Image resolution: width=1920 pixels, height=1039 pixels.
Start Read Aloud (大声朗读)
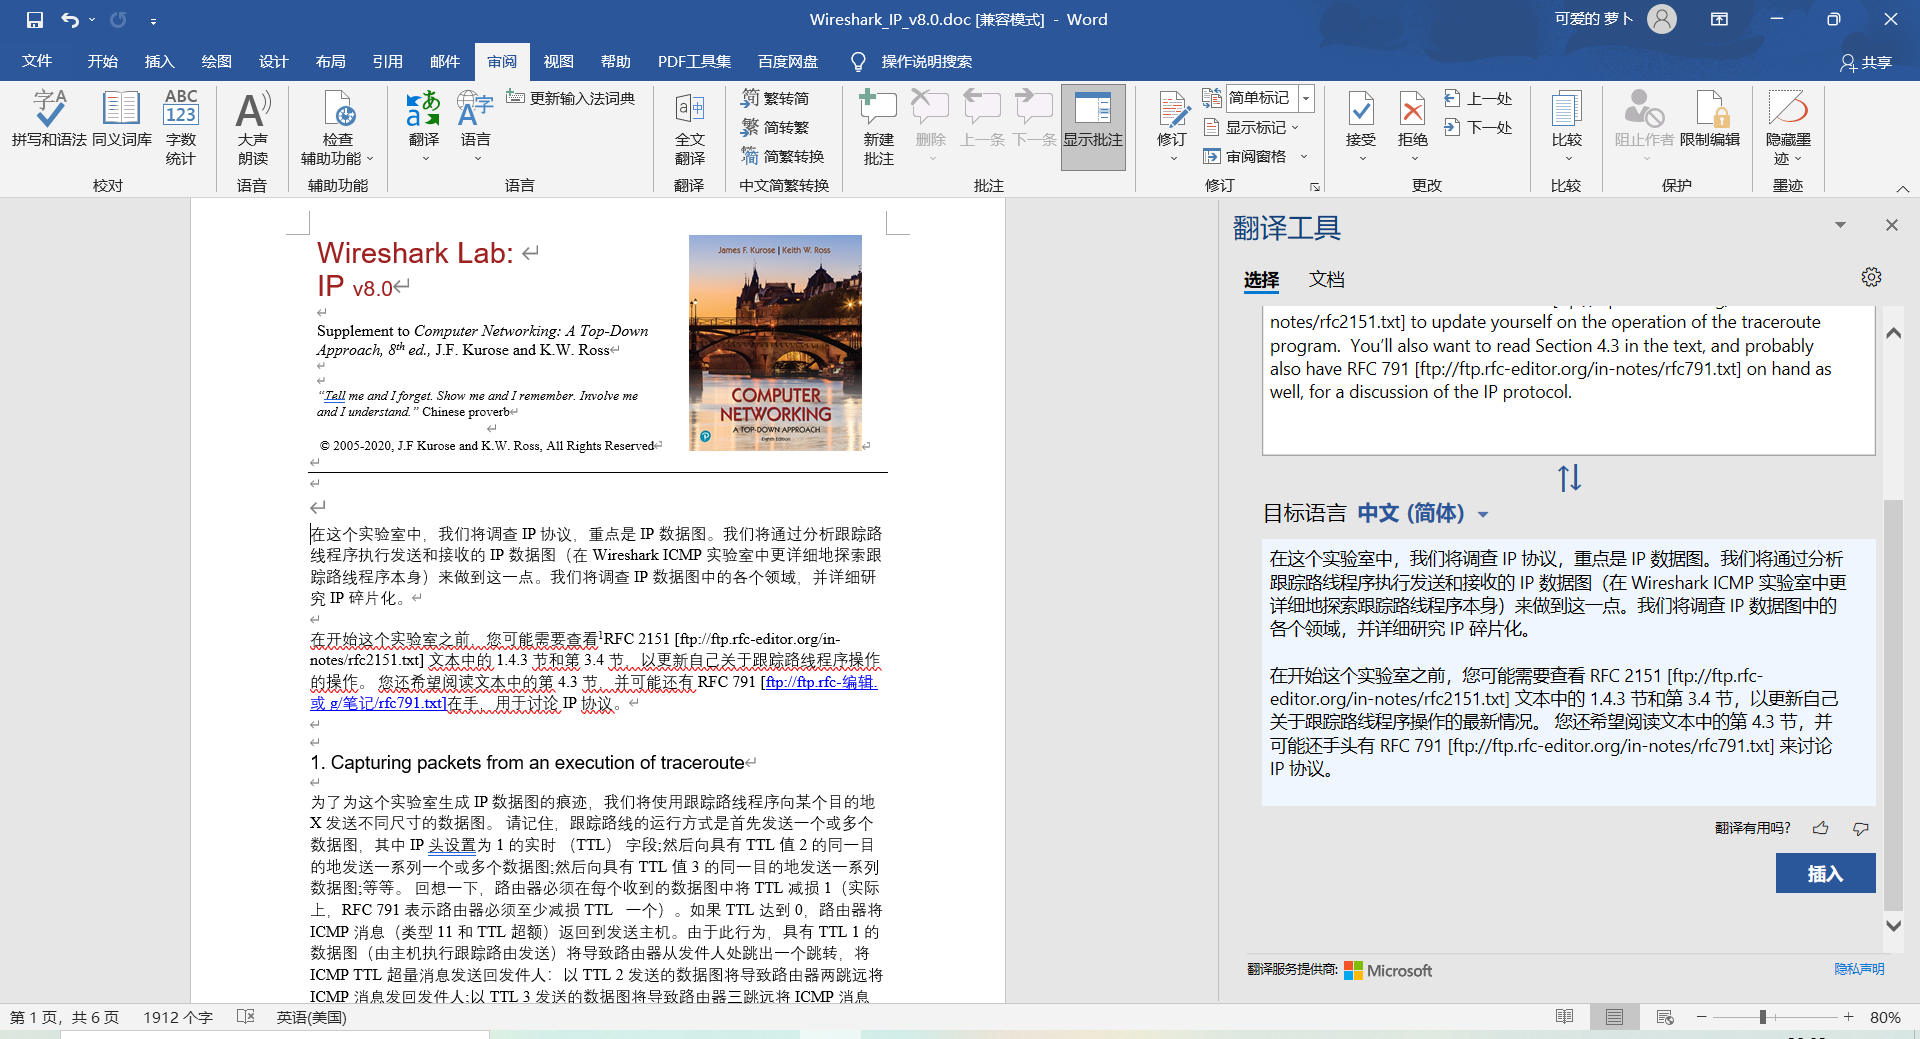253,127
